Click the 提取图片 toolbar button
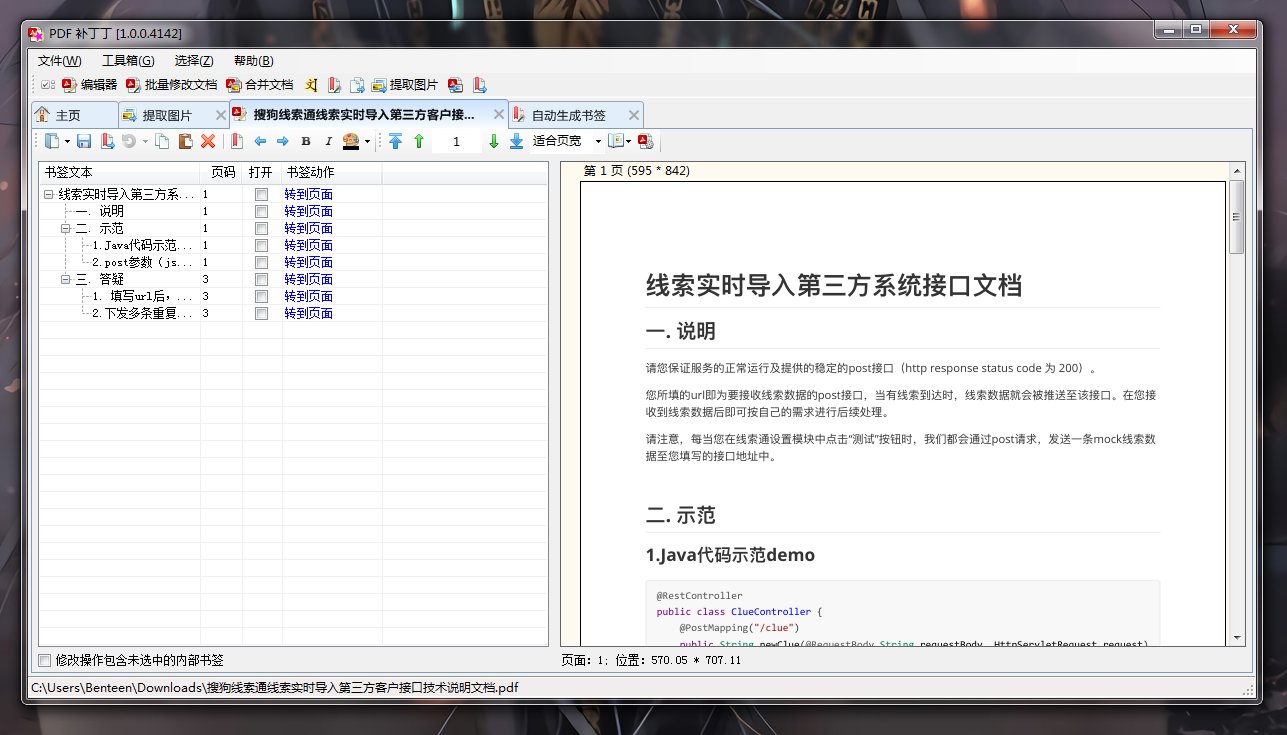Screen dimensions: 1287x735 pyautogui.click(x=404, y=85)
